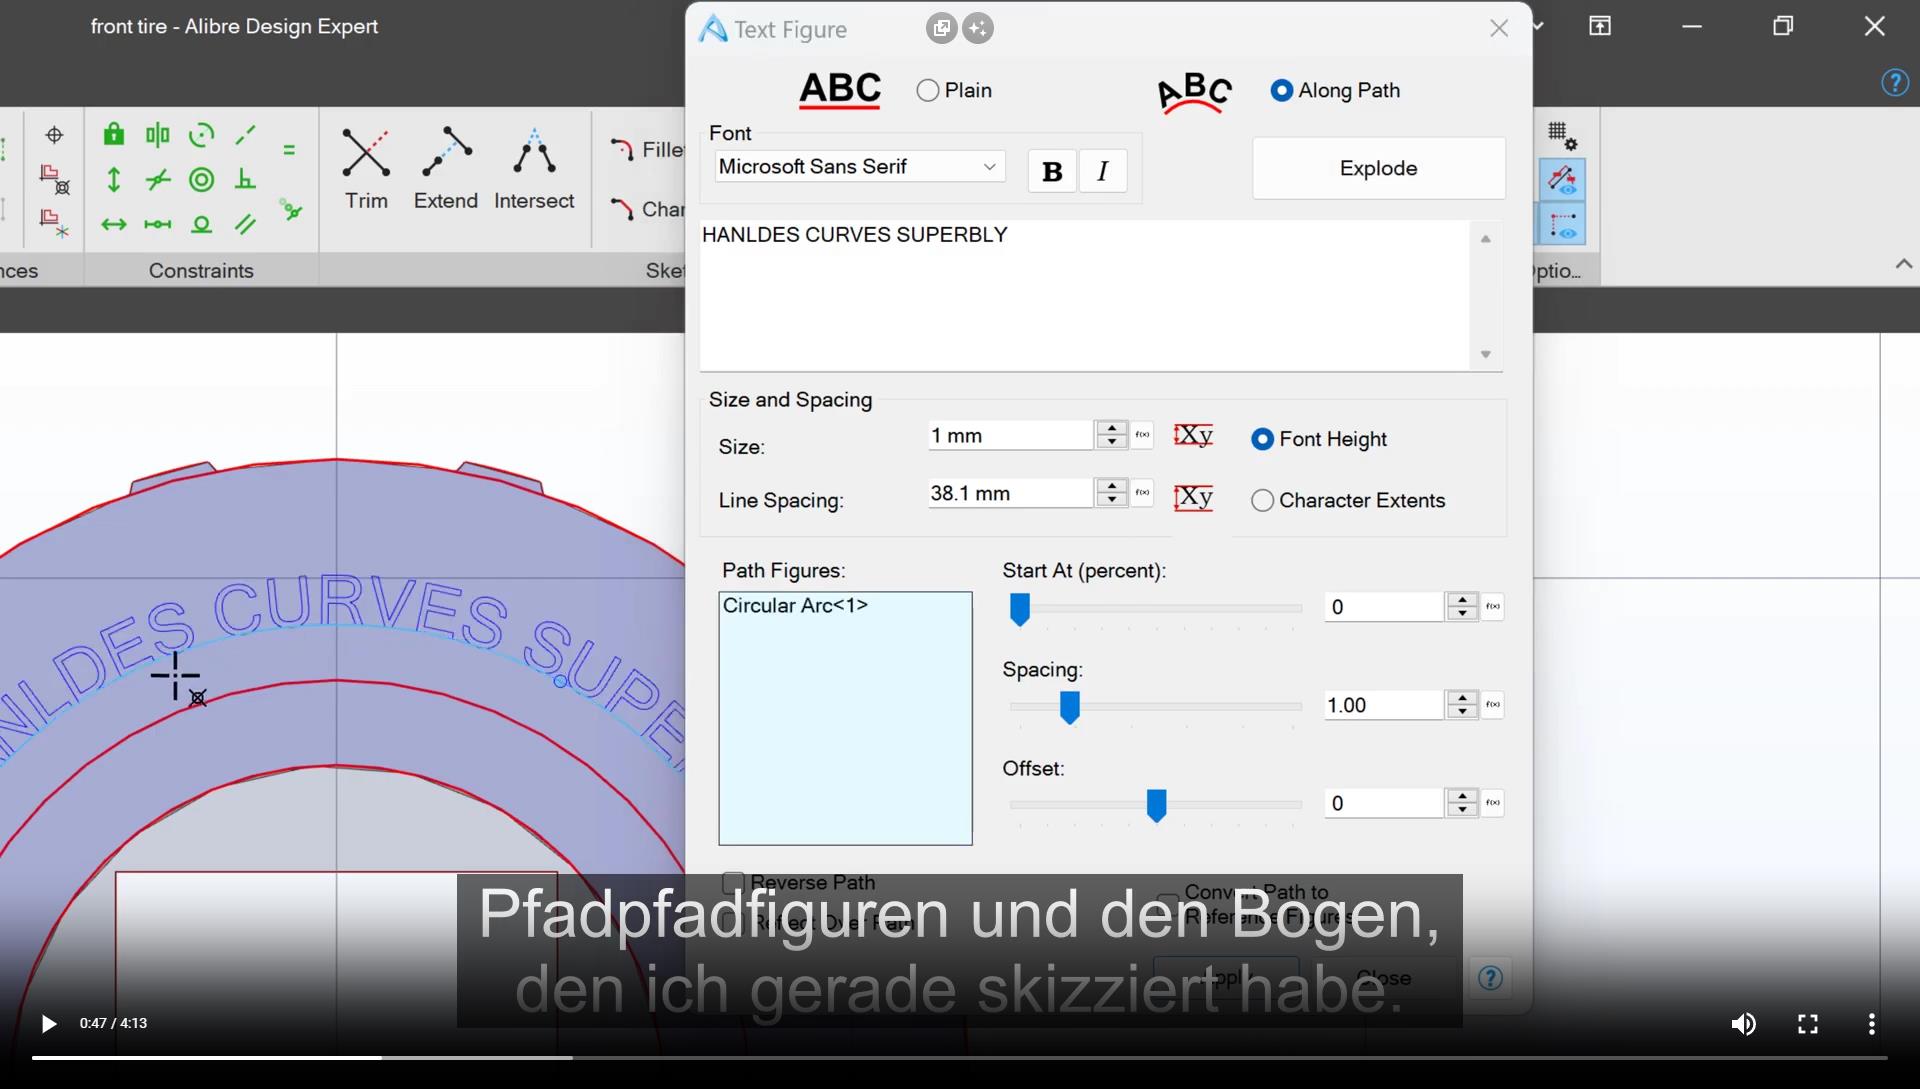The height and width of the screenshot is (1089, 1920).
Task: Click the Constraints ribbon group label
Action: (201, 270)
